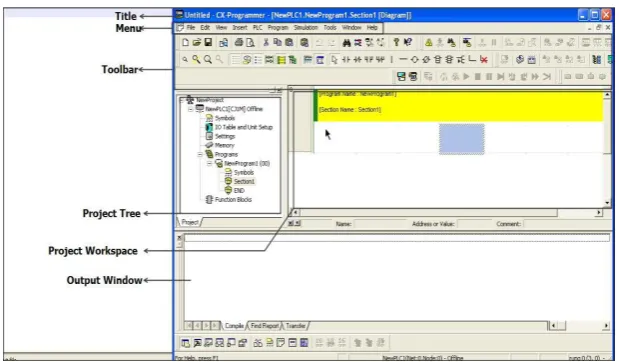This screenshot has width=619, height=362.
Task: Click the yellow-highlighted zoom magnifier icon
Action: tap(196, 60)
